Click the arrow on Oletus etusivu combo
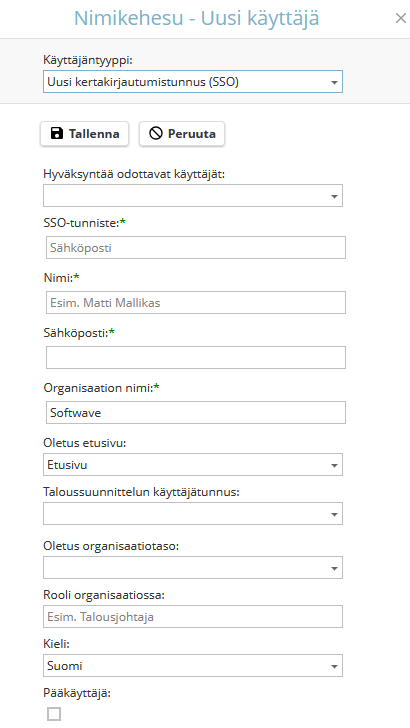 [x=334, y=466]
